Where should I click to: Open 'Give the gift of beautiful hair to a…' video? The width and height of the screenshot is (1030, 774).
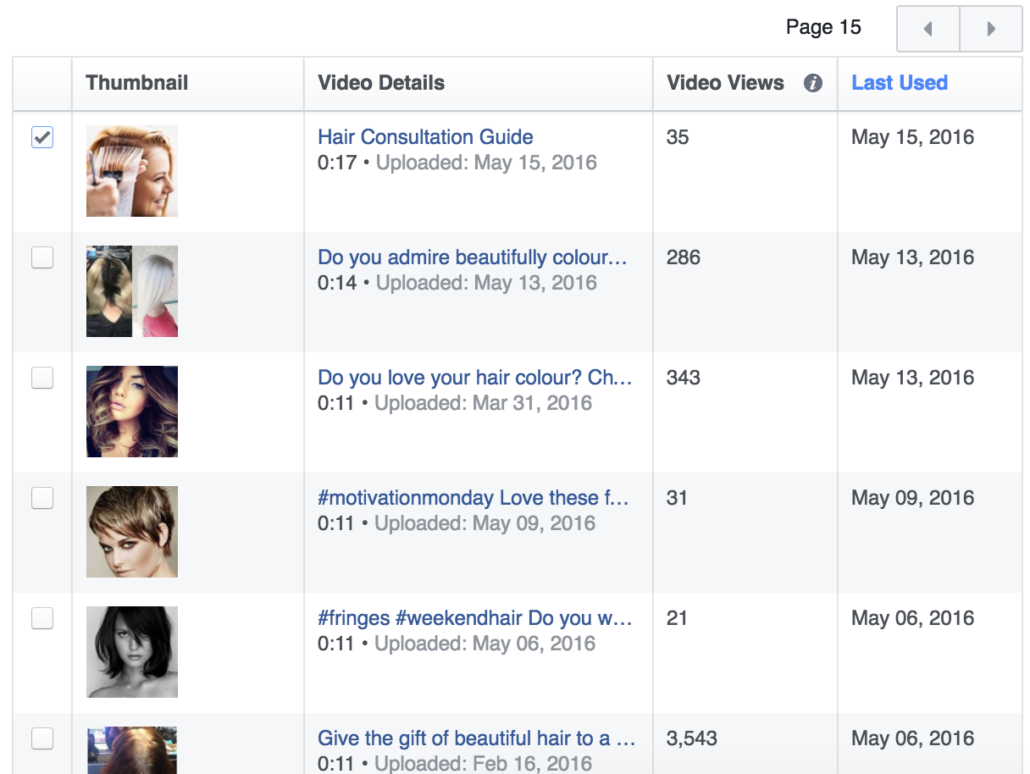click(x=476, y=738)
